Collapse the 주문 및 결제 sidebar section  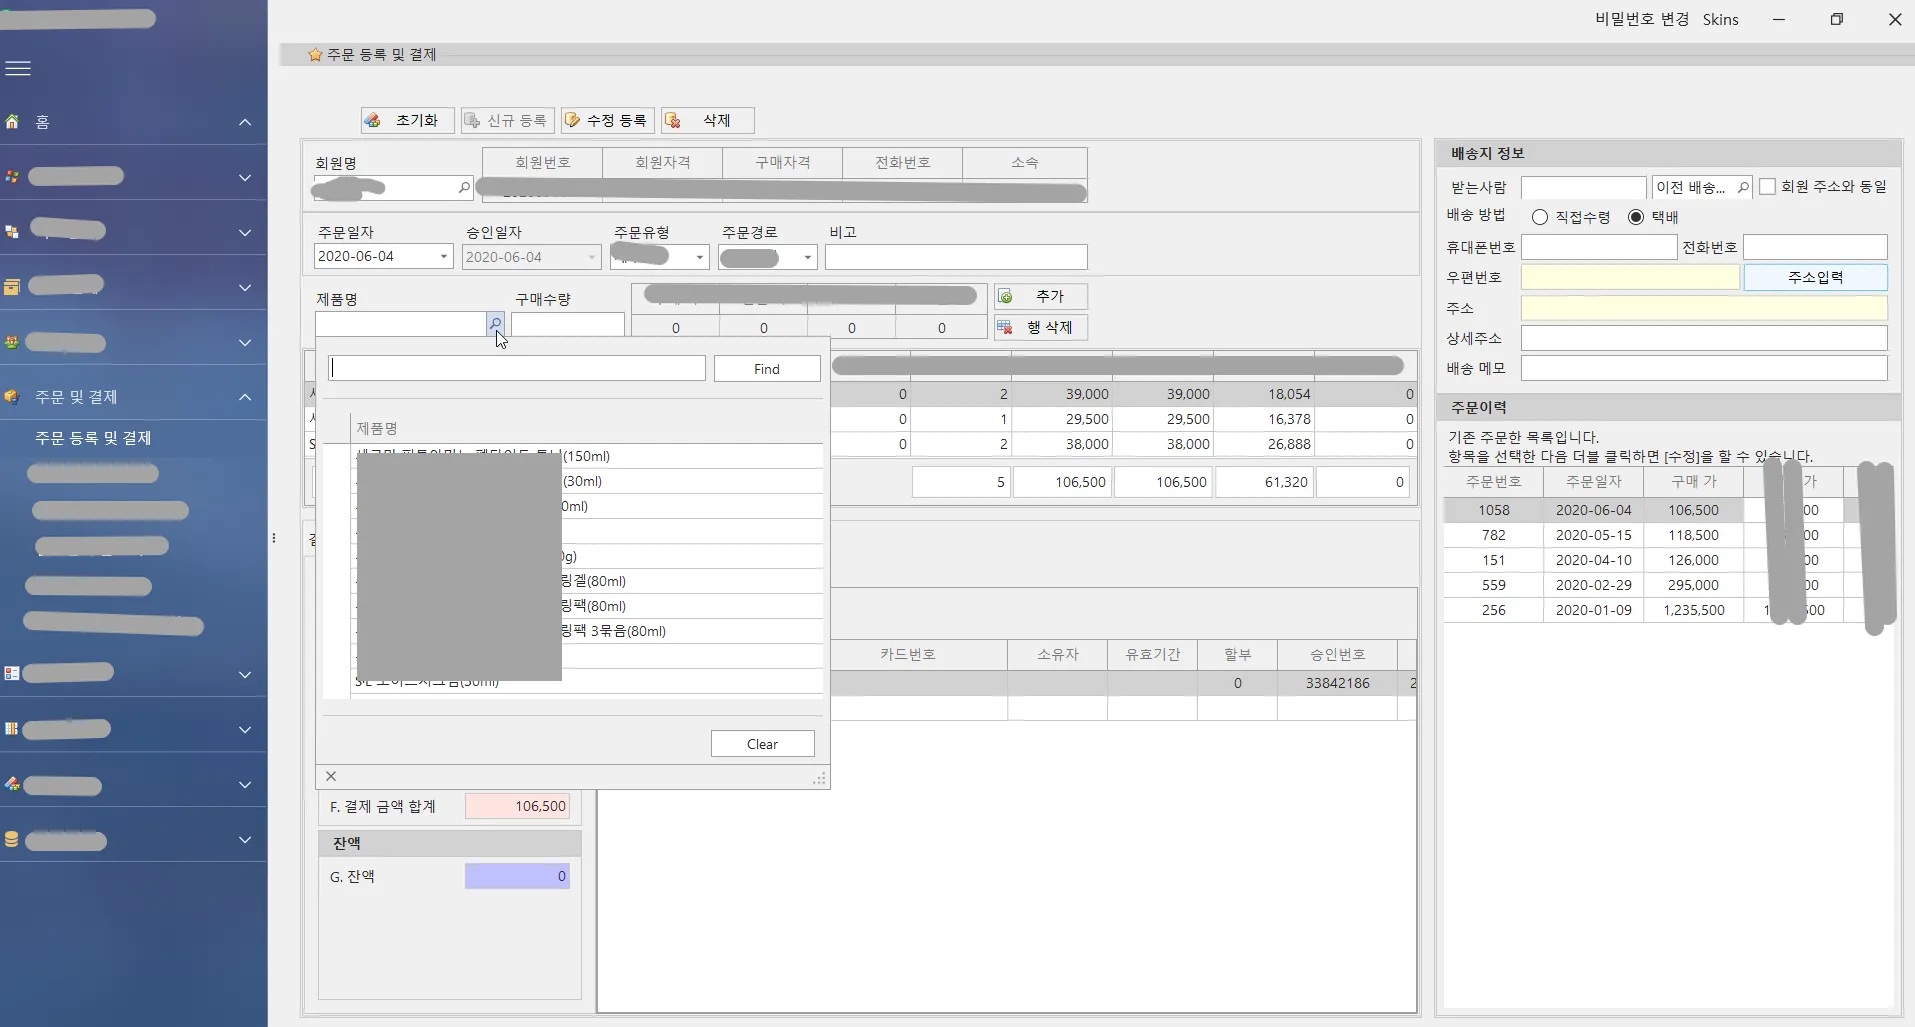point(245,397)
